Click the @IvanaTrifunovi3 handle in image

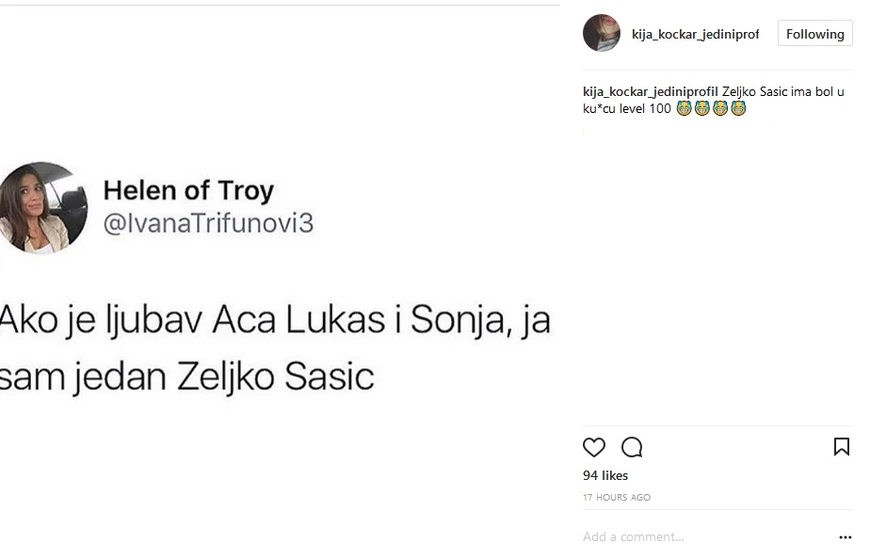tap(208, 223)
